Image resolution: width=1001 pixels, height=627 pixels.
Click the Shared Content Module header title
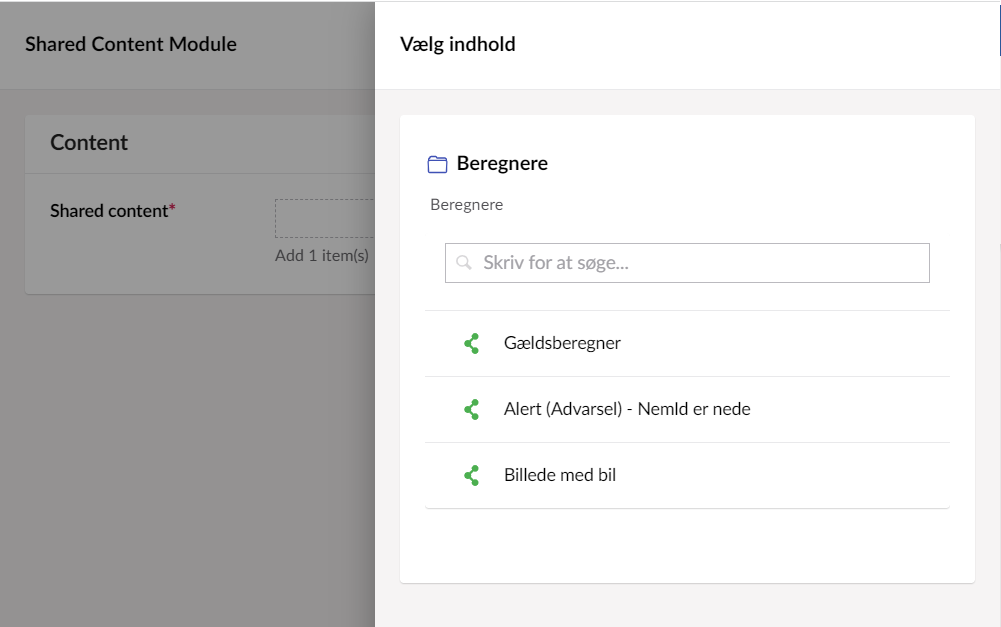131,44
